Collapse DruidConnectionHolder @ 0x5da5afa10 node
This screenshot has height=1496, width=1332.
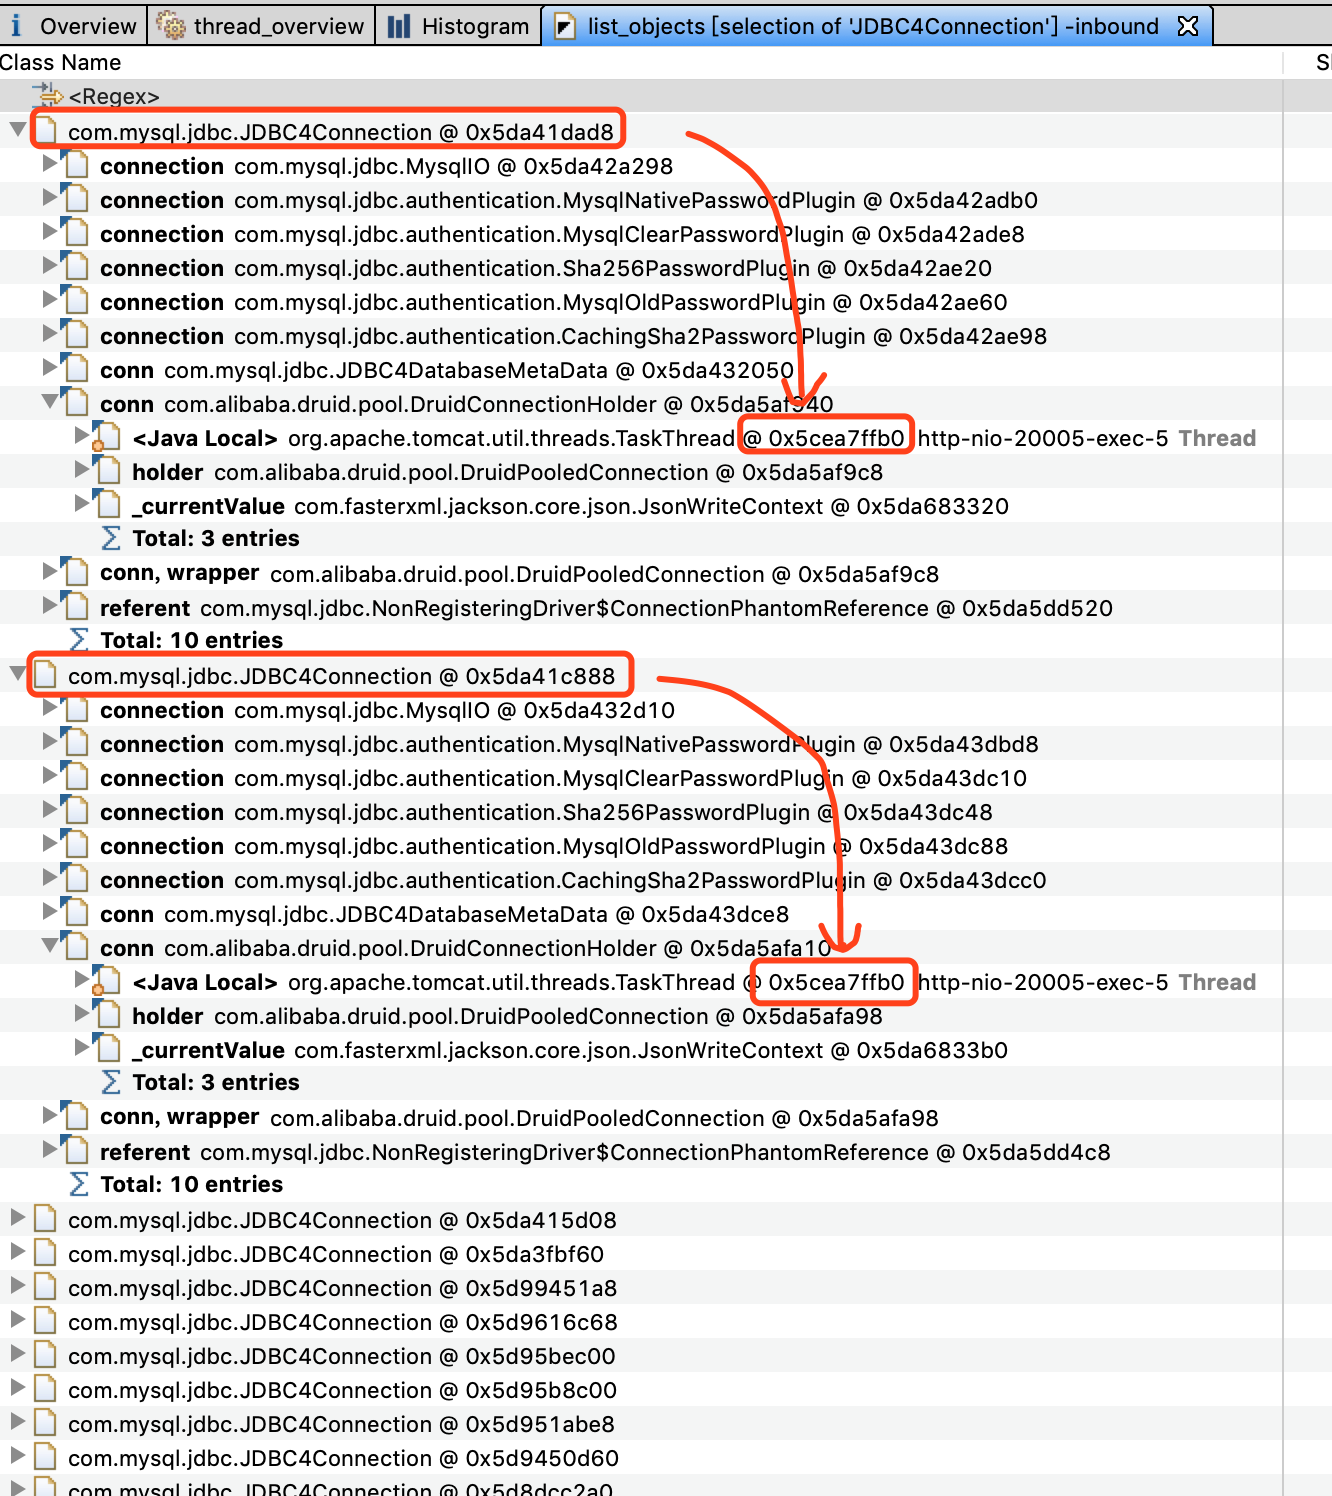click(50, 946)
